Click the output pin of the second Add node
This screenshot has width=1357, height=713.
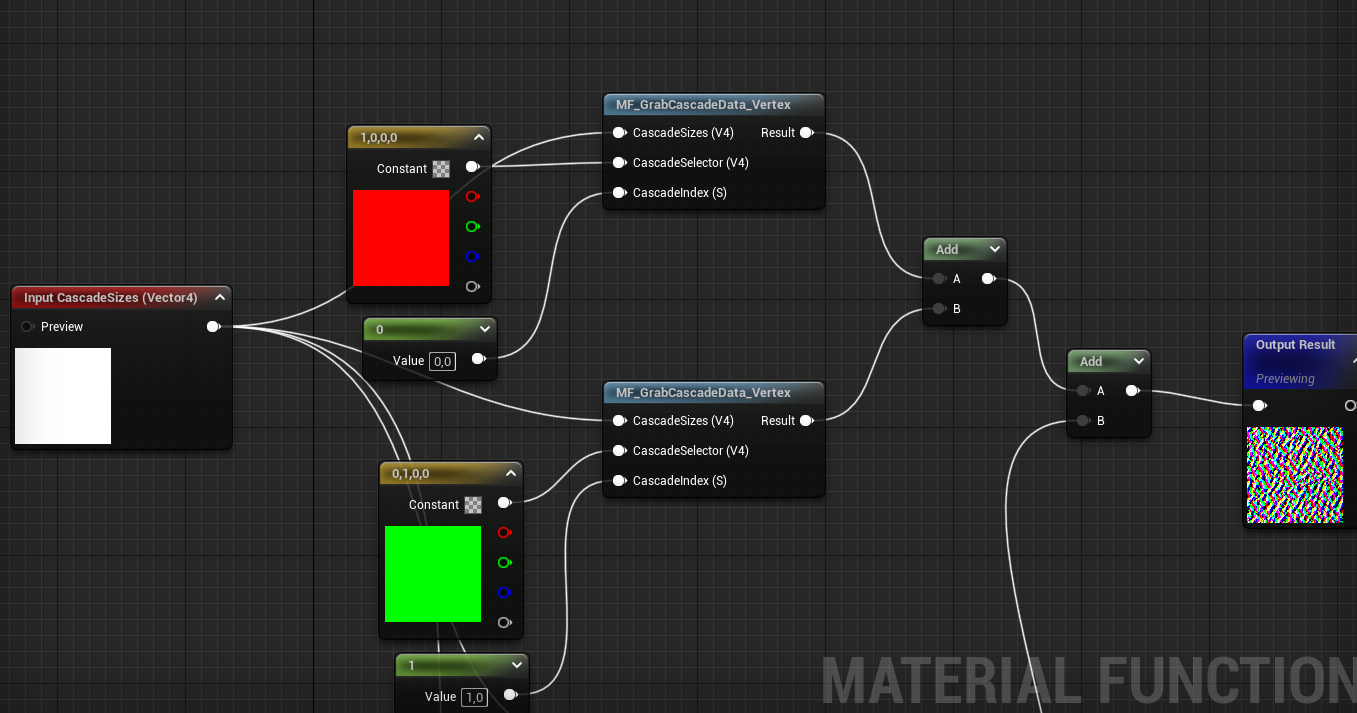pyautogui.click(x=1134, y=391)
